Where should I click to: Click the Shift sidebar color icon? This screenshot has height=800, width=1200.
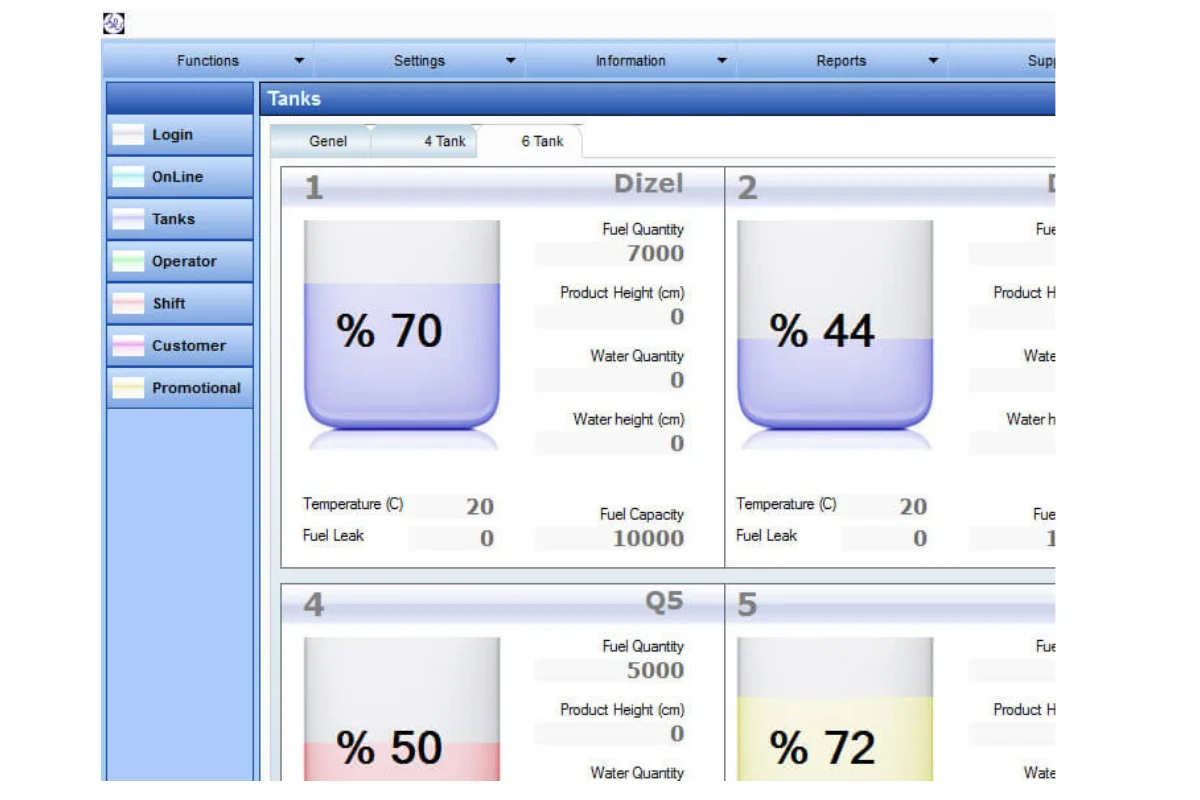click(128, 304)
